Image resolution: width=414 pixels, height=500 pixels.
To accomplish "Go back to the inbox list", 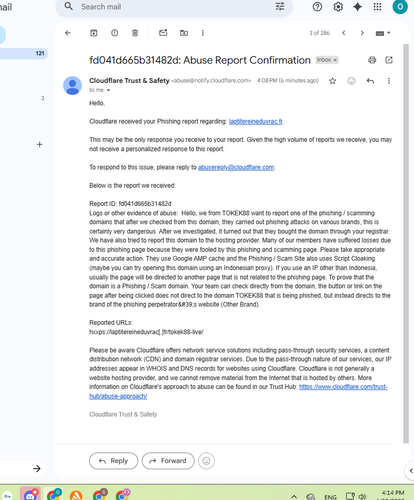I will tap(68, 33).
